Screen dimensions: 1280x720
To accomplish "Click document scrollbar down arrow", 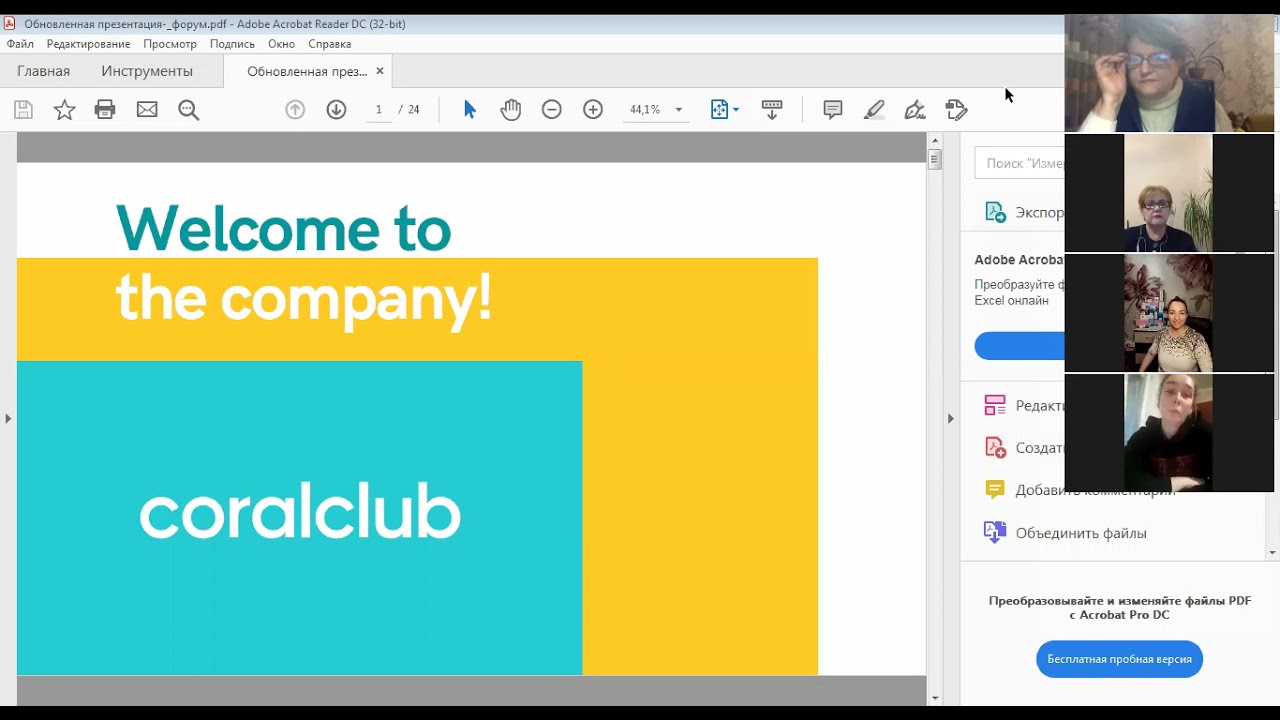I will pos(935,698).
